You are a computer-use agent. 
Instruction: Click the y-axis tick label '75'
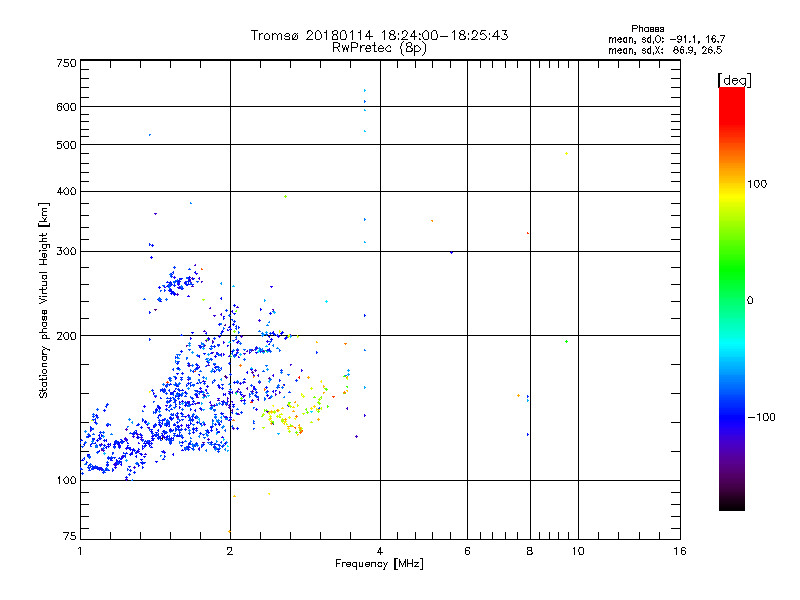pyautogui.click(x=70, y=536)
